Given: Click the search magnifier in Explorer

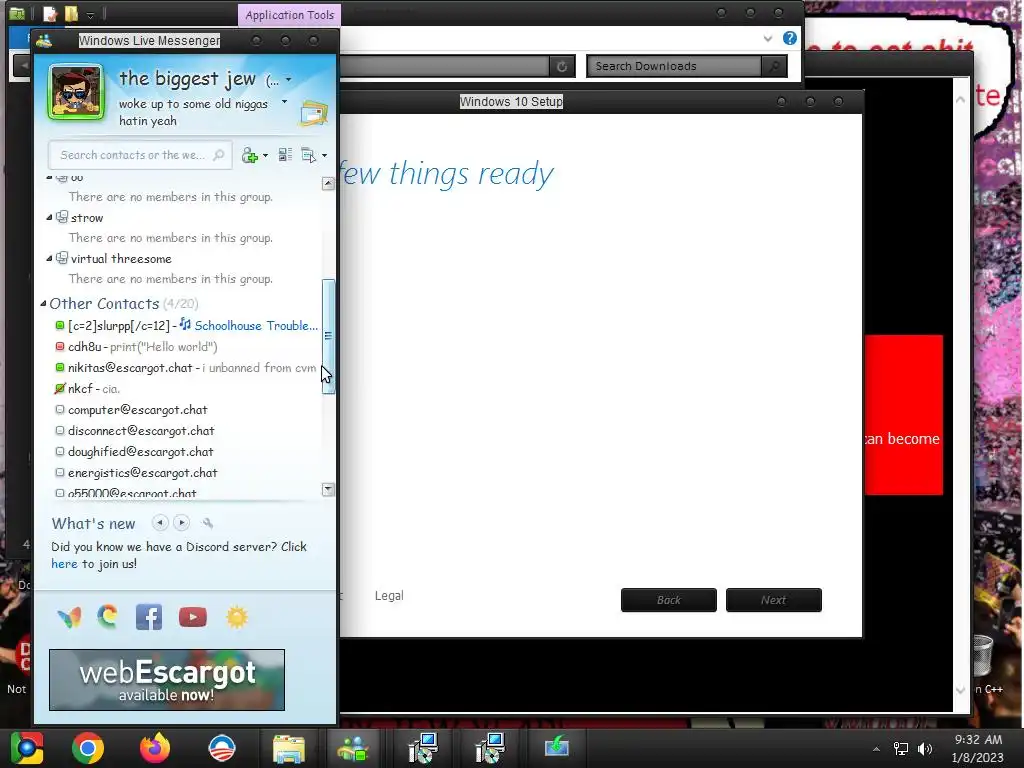Looking at the screenshot, I should point(775,66).
